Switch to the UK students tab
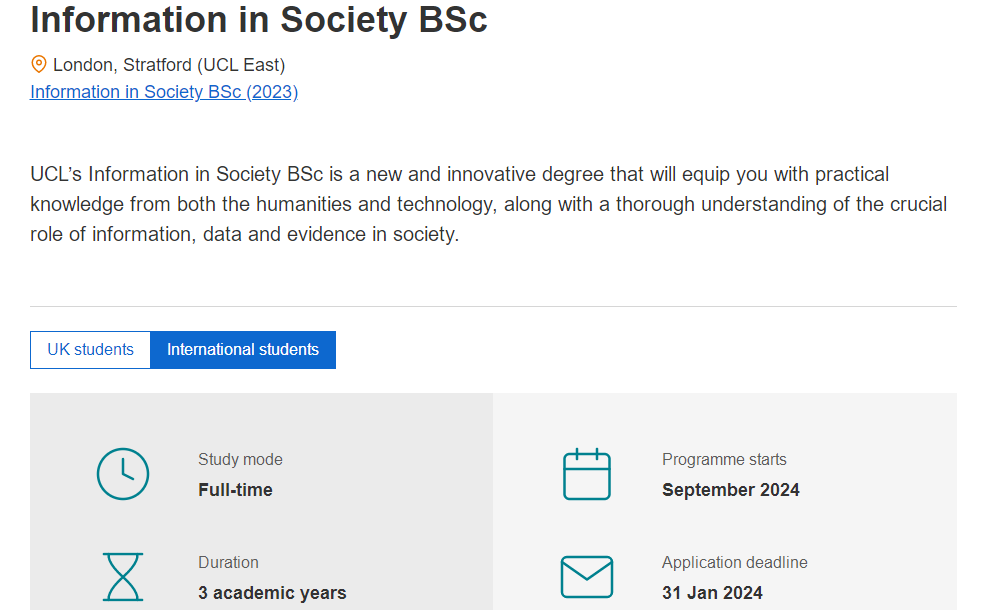The width and height of the screenshot is (994, 610). tap(91, 349)
